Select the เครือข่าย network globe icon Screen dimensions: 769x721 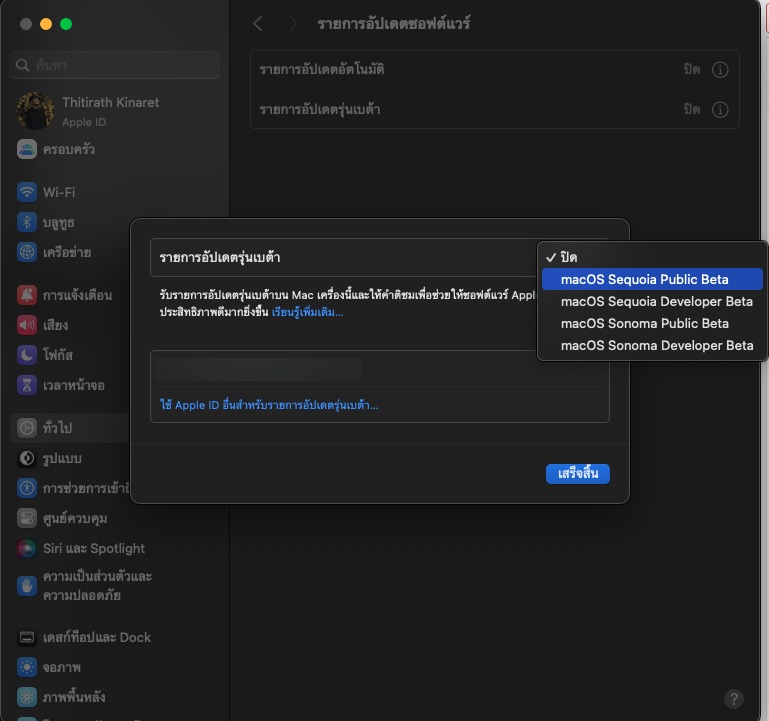[x=27, y=252]
